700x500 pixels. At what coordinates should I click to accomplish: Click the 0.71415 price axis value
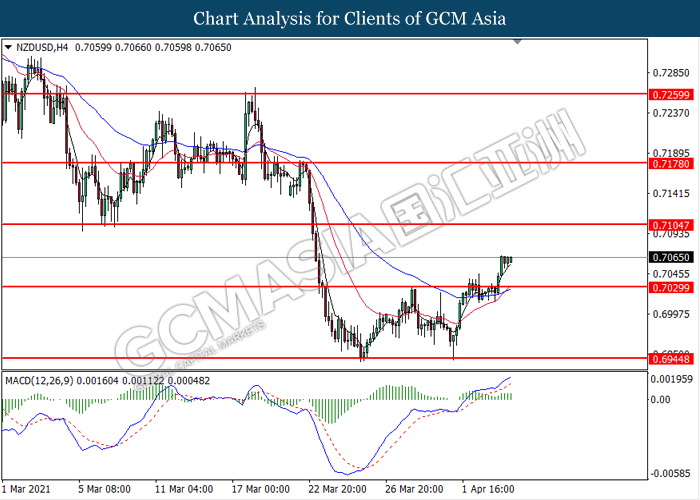click(x=671, y=194)
